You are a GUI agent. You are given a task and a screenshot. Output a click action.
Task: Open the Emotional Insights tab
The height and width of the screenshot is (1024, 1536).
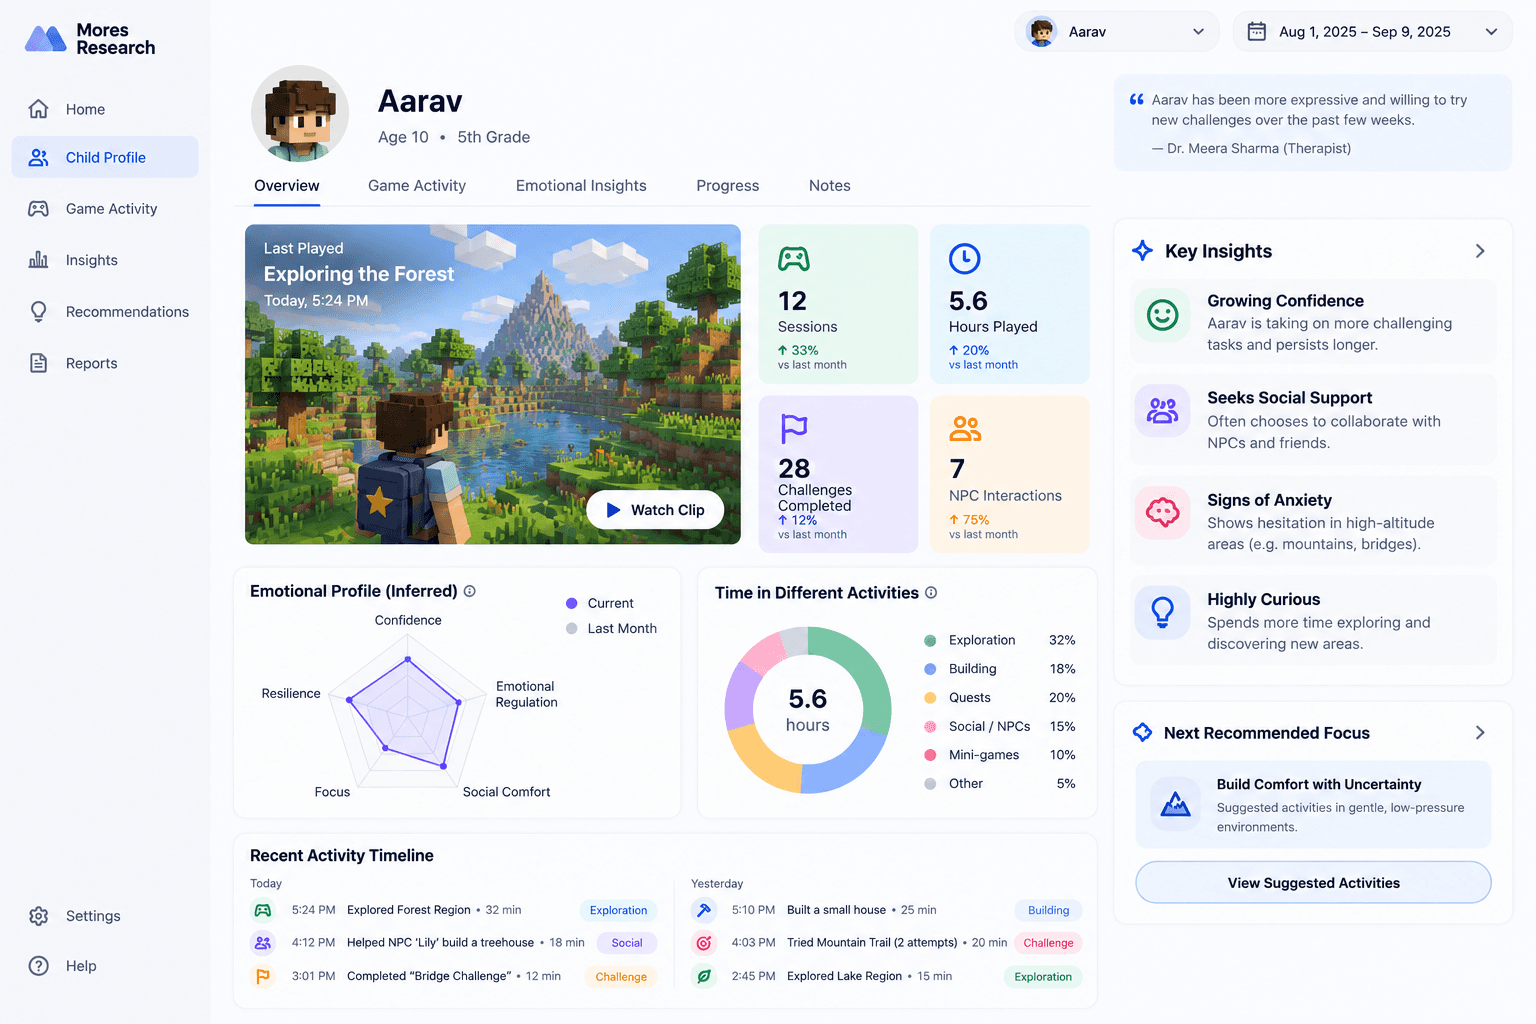point(581,186)
